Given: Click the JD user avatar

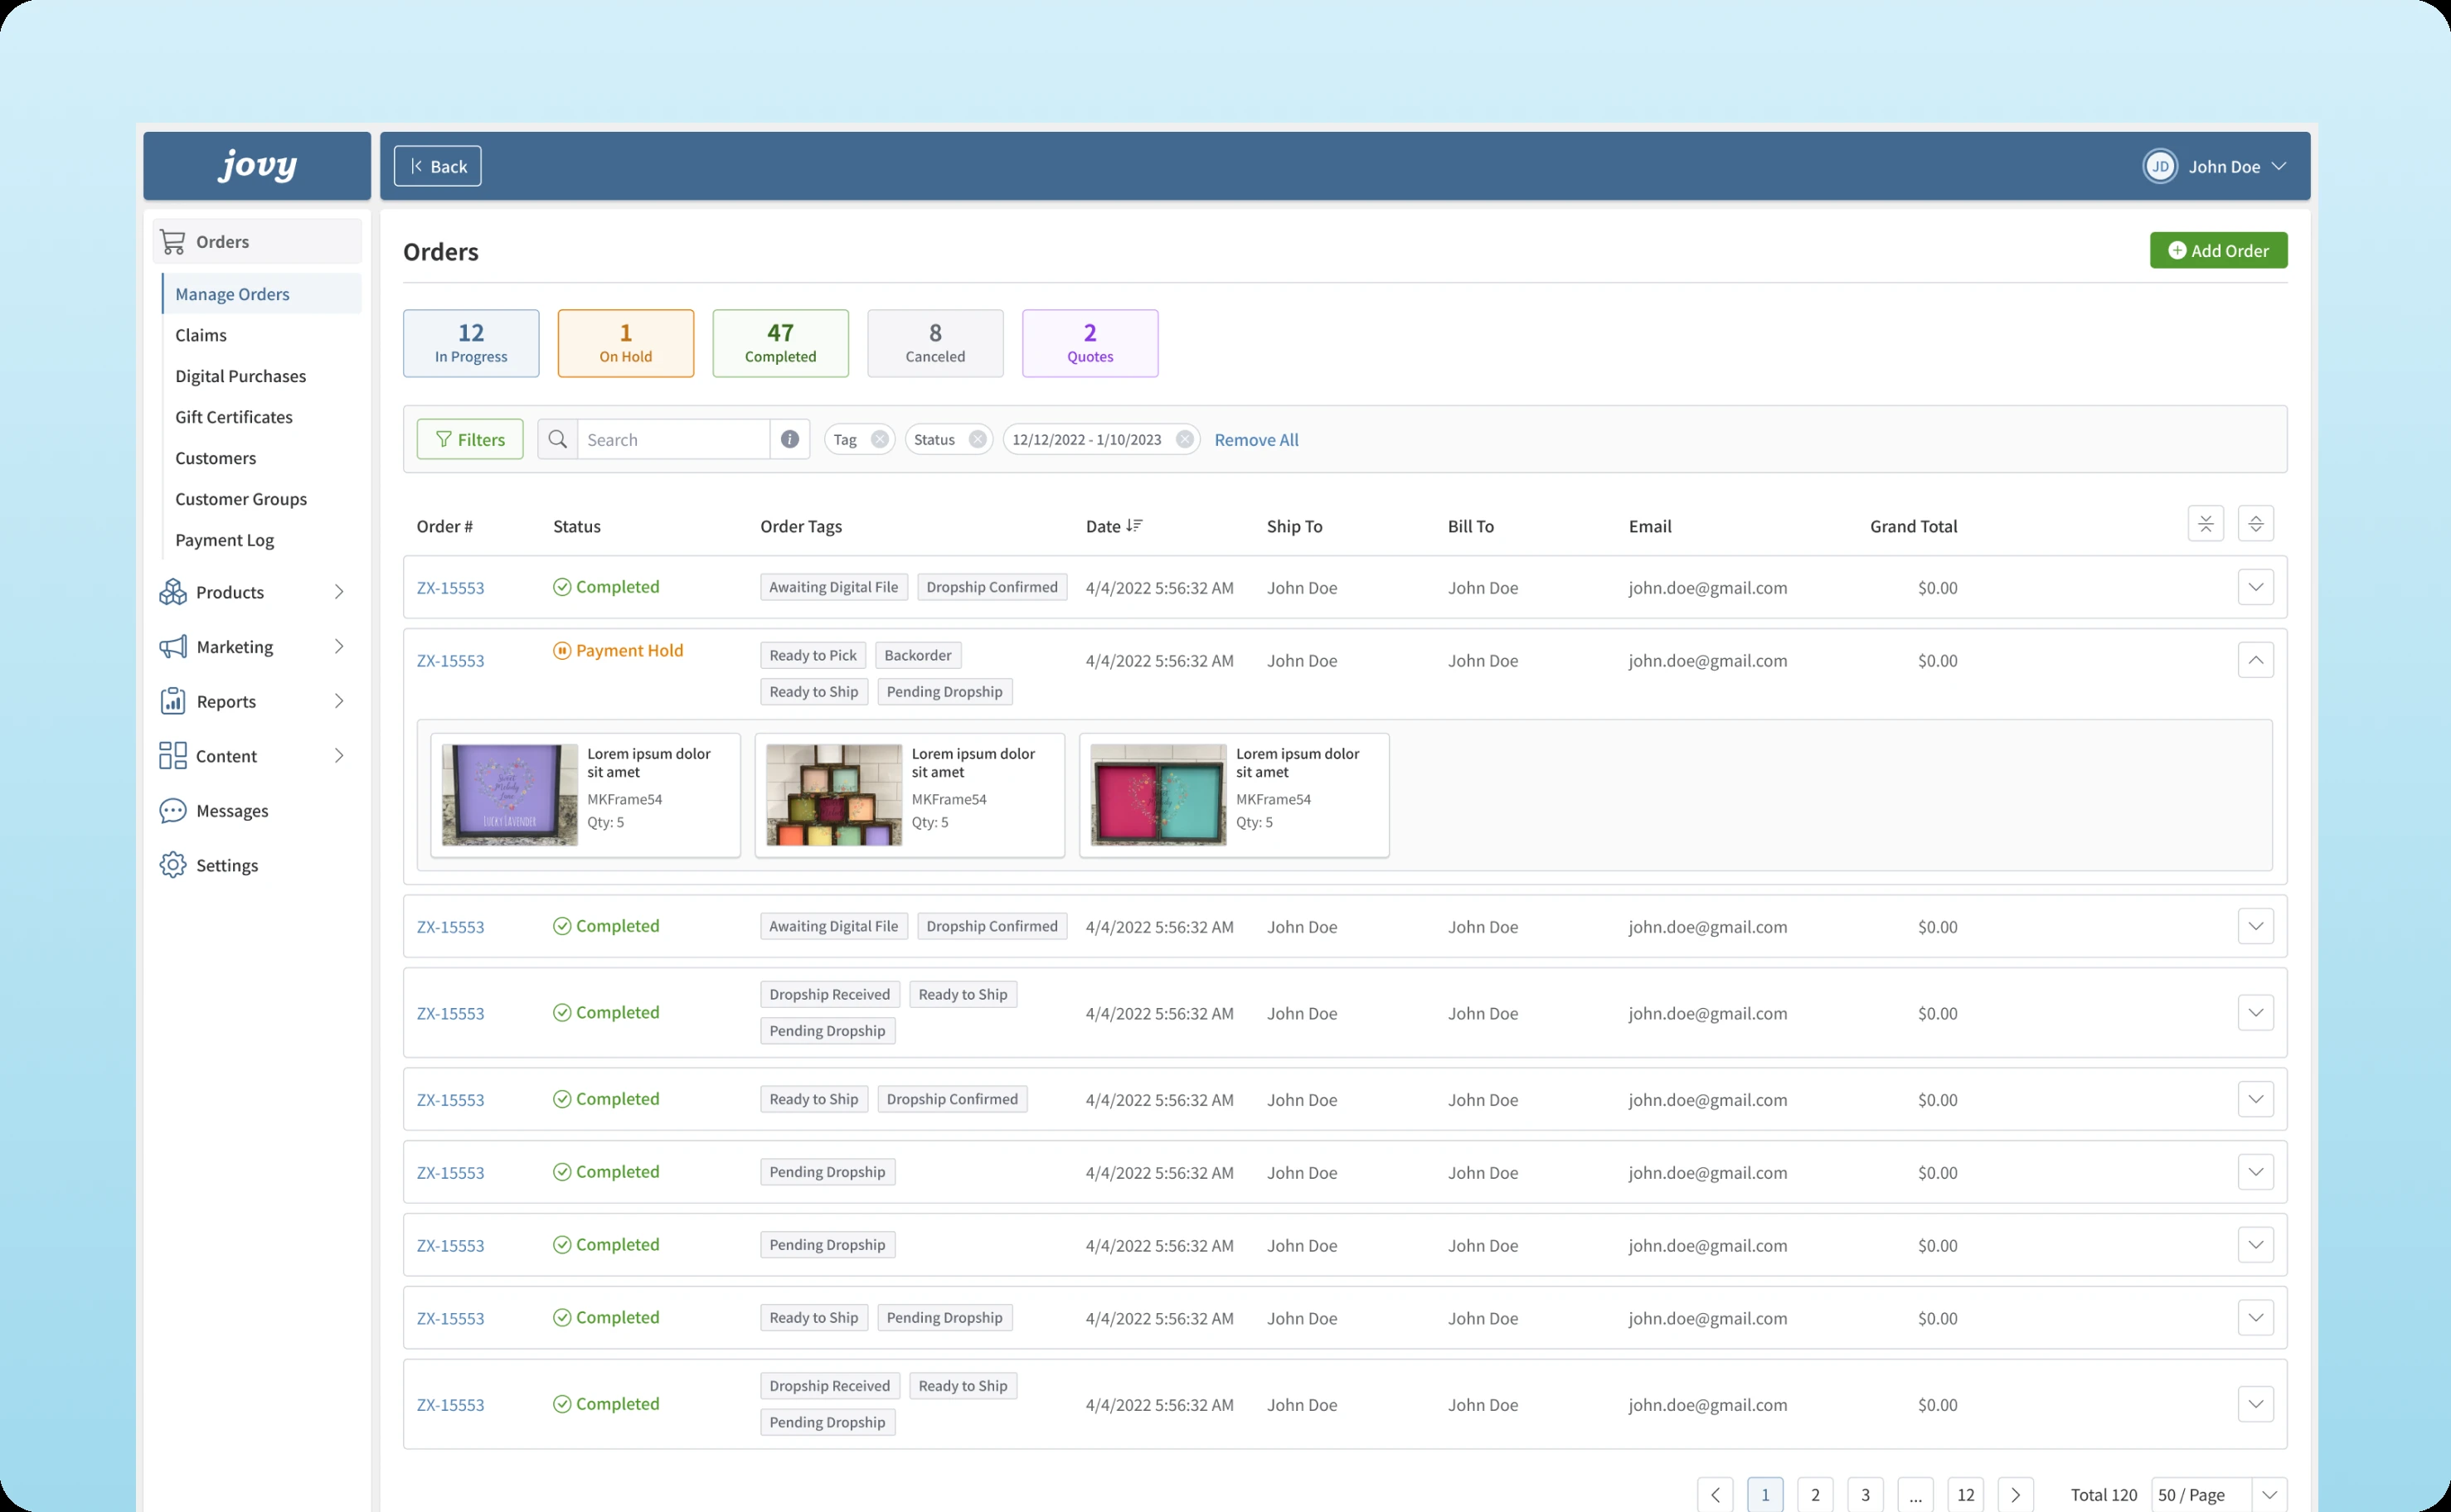Looking at the screenshot, I should (x=2159, y=166).
